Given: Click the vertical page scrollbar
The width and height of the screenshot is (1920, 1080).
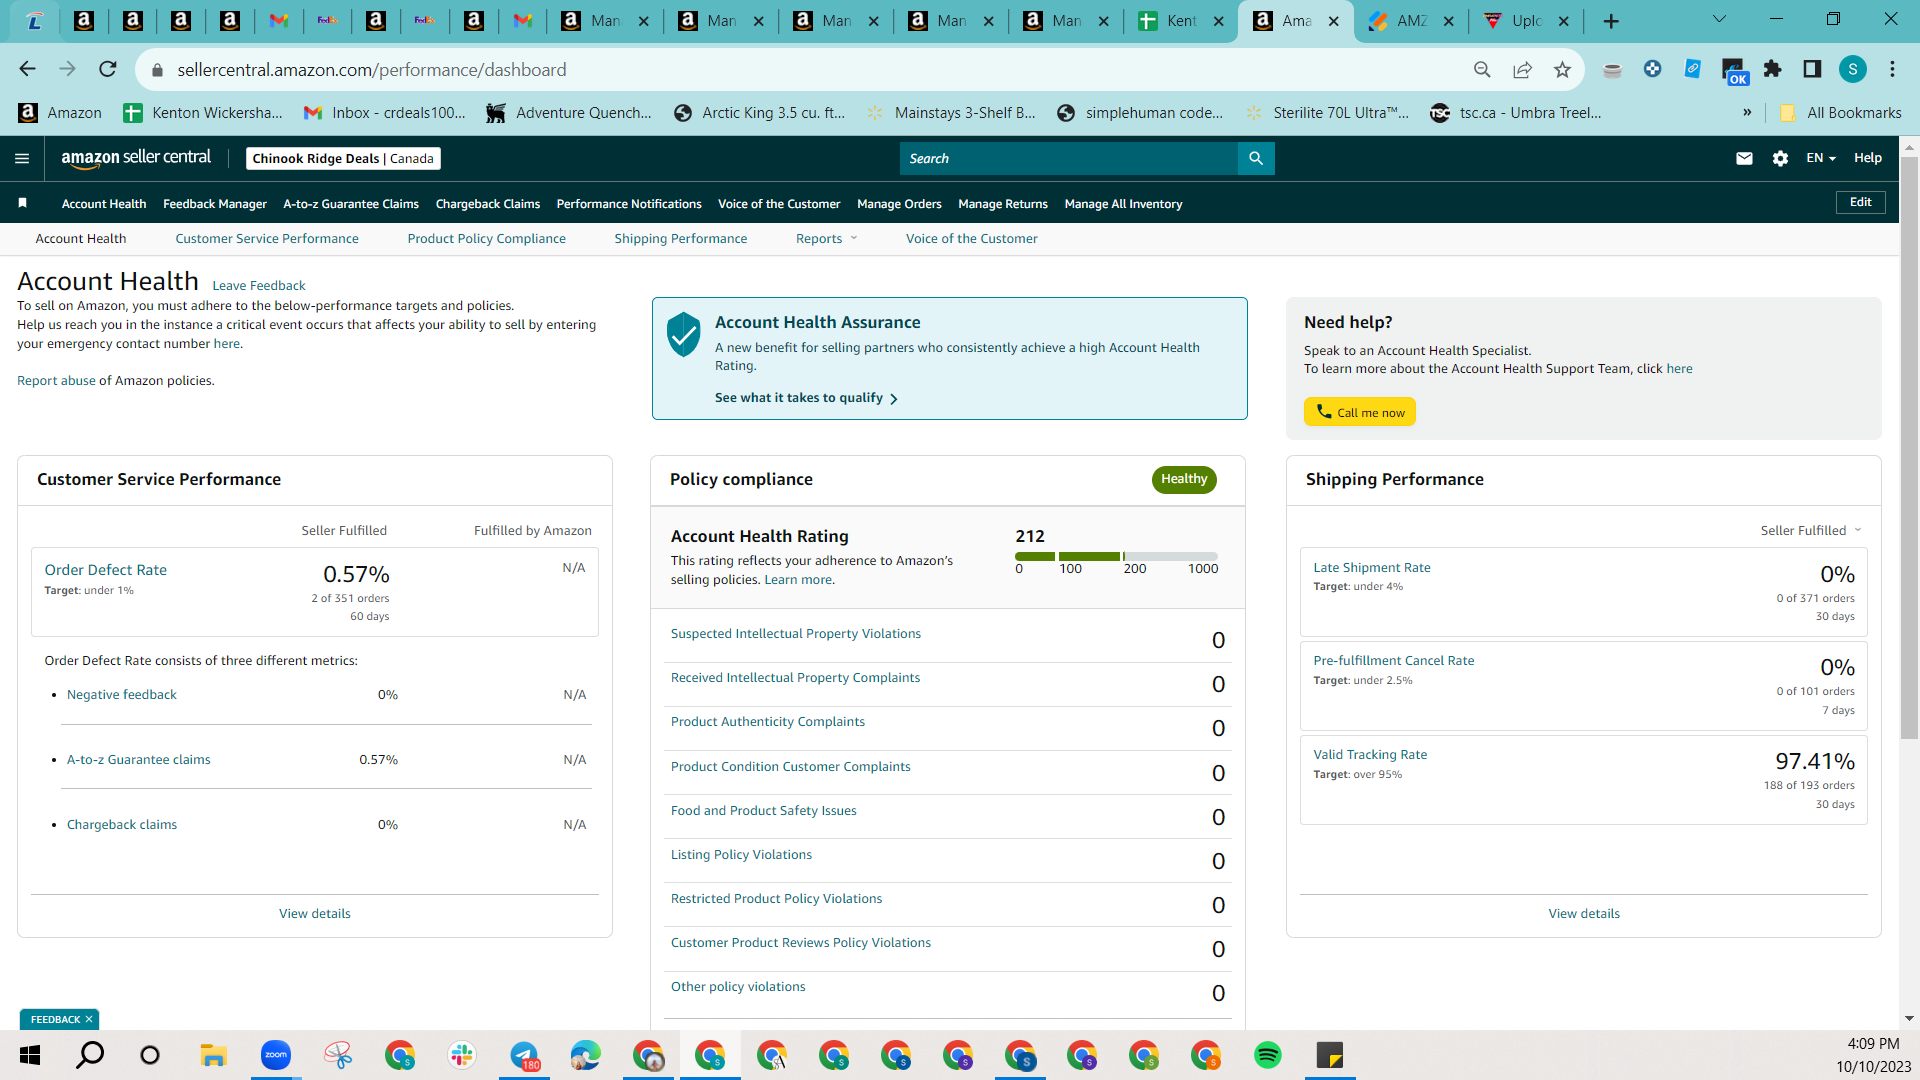Looking at the screenshot, I should click(x=1909, y=450).
